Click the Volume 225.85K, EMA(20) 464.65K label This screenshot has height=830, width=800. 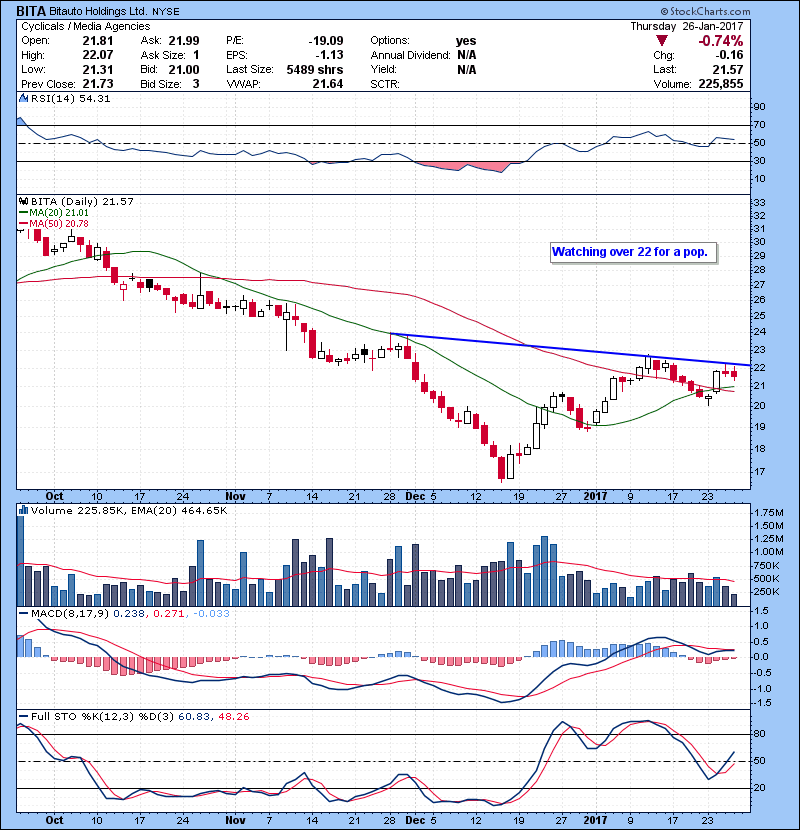click(129, 510)
